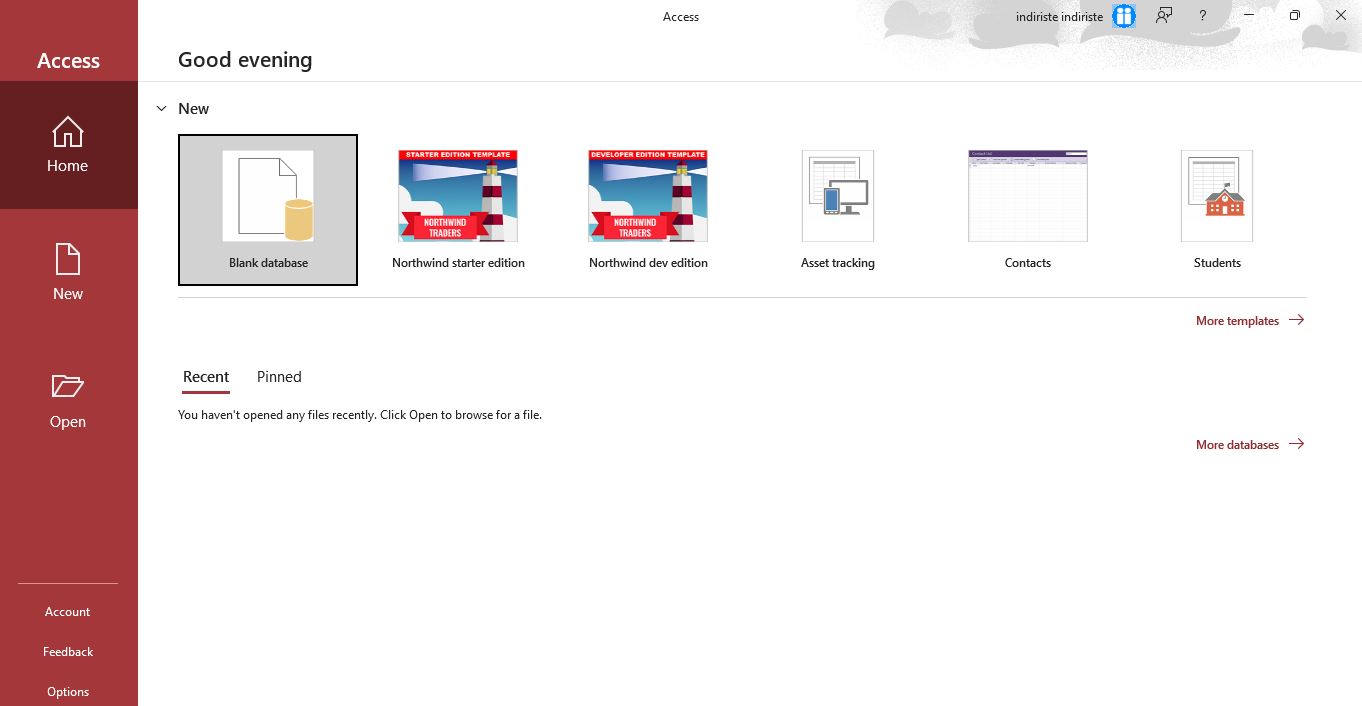The width and height of the screenshot is (1362, 706).
Task: Select the Blank database template
Action: click(268, 210)
